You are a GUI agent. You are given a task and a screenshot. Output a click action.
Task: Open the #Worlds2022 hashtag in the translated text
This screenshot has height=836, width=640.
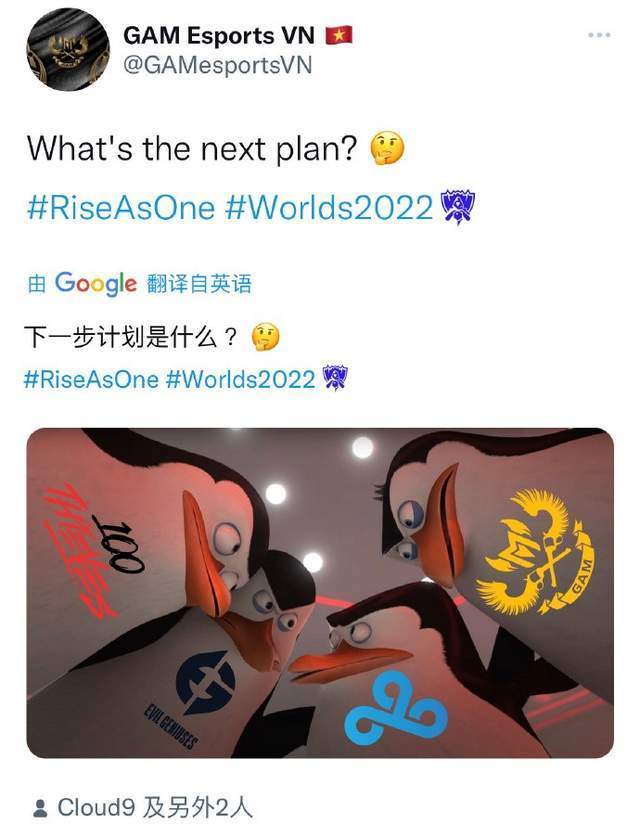[241, 380]
